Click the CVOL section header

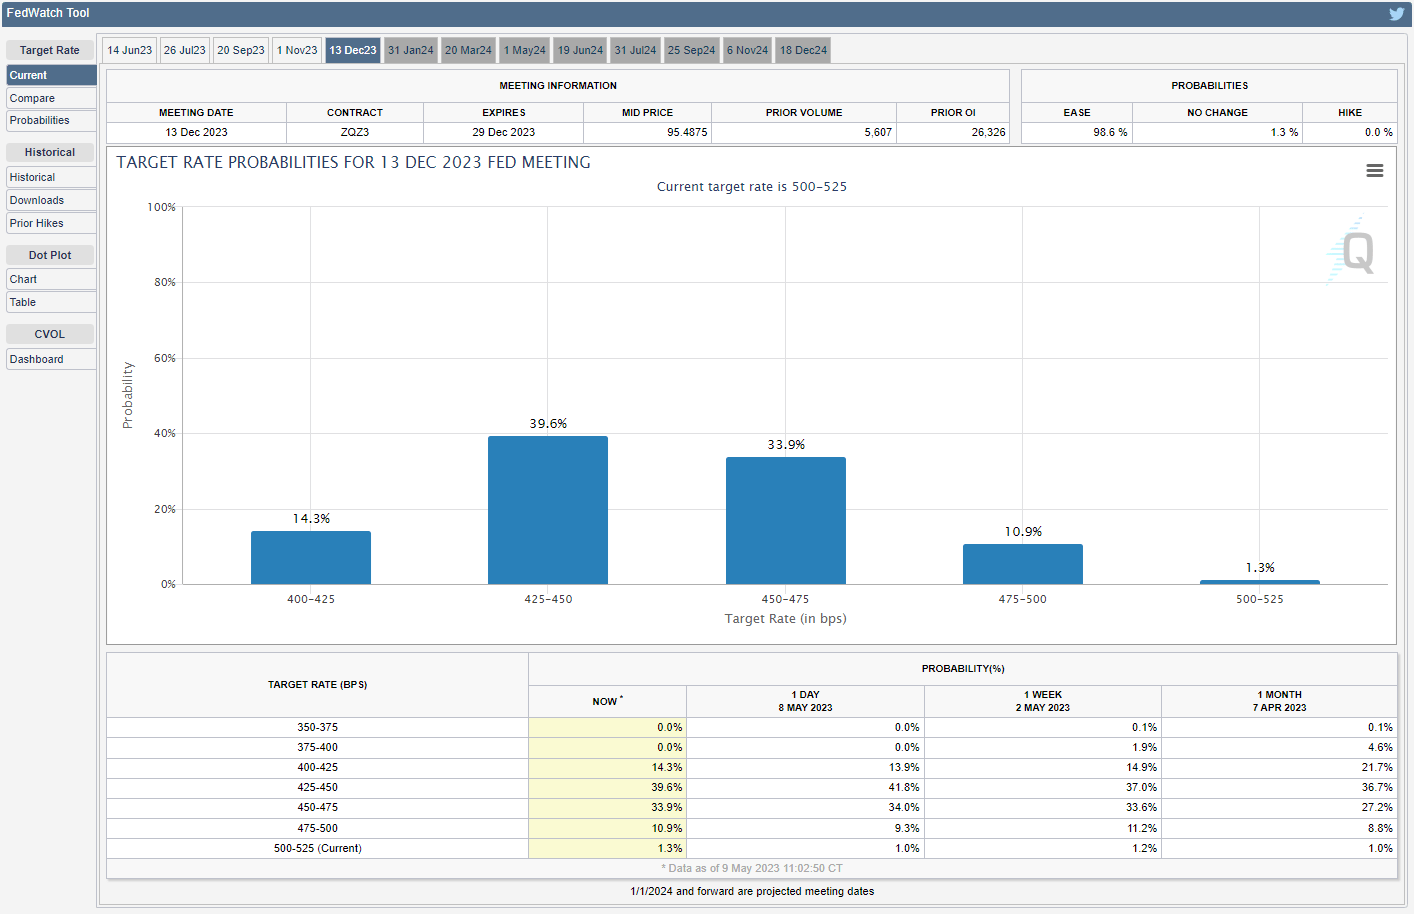tap(50, 334)
